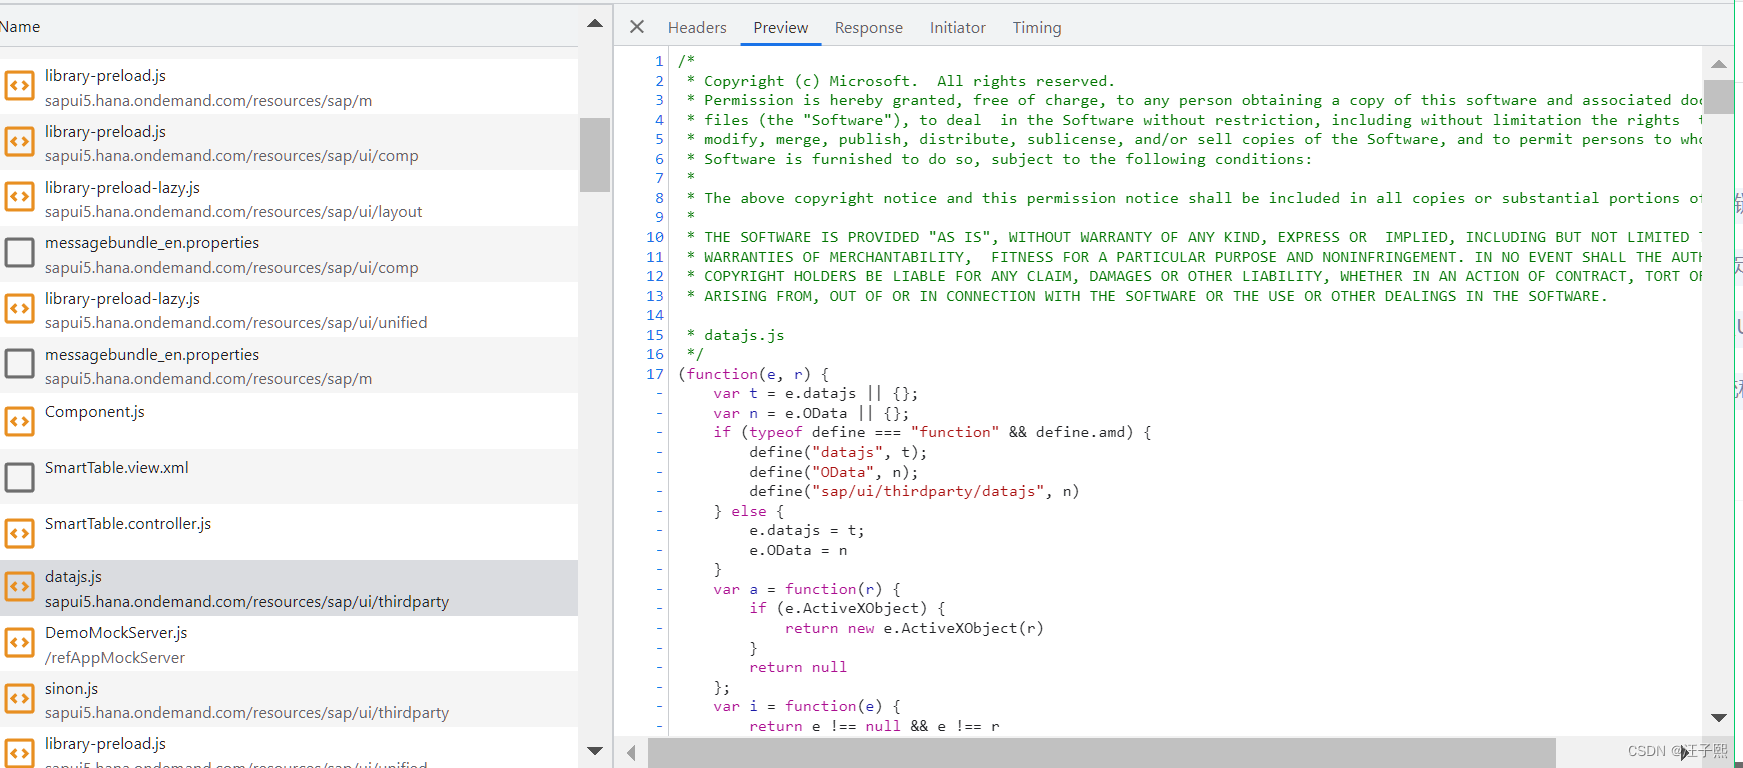Select the sinon.js request
This screenshot has height=768, width=1743.
click(x=289, y=699)
